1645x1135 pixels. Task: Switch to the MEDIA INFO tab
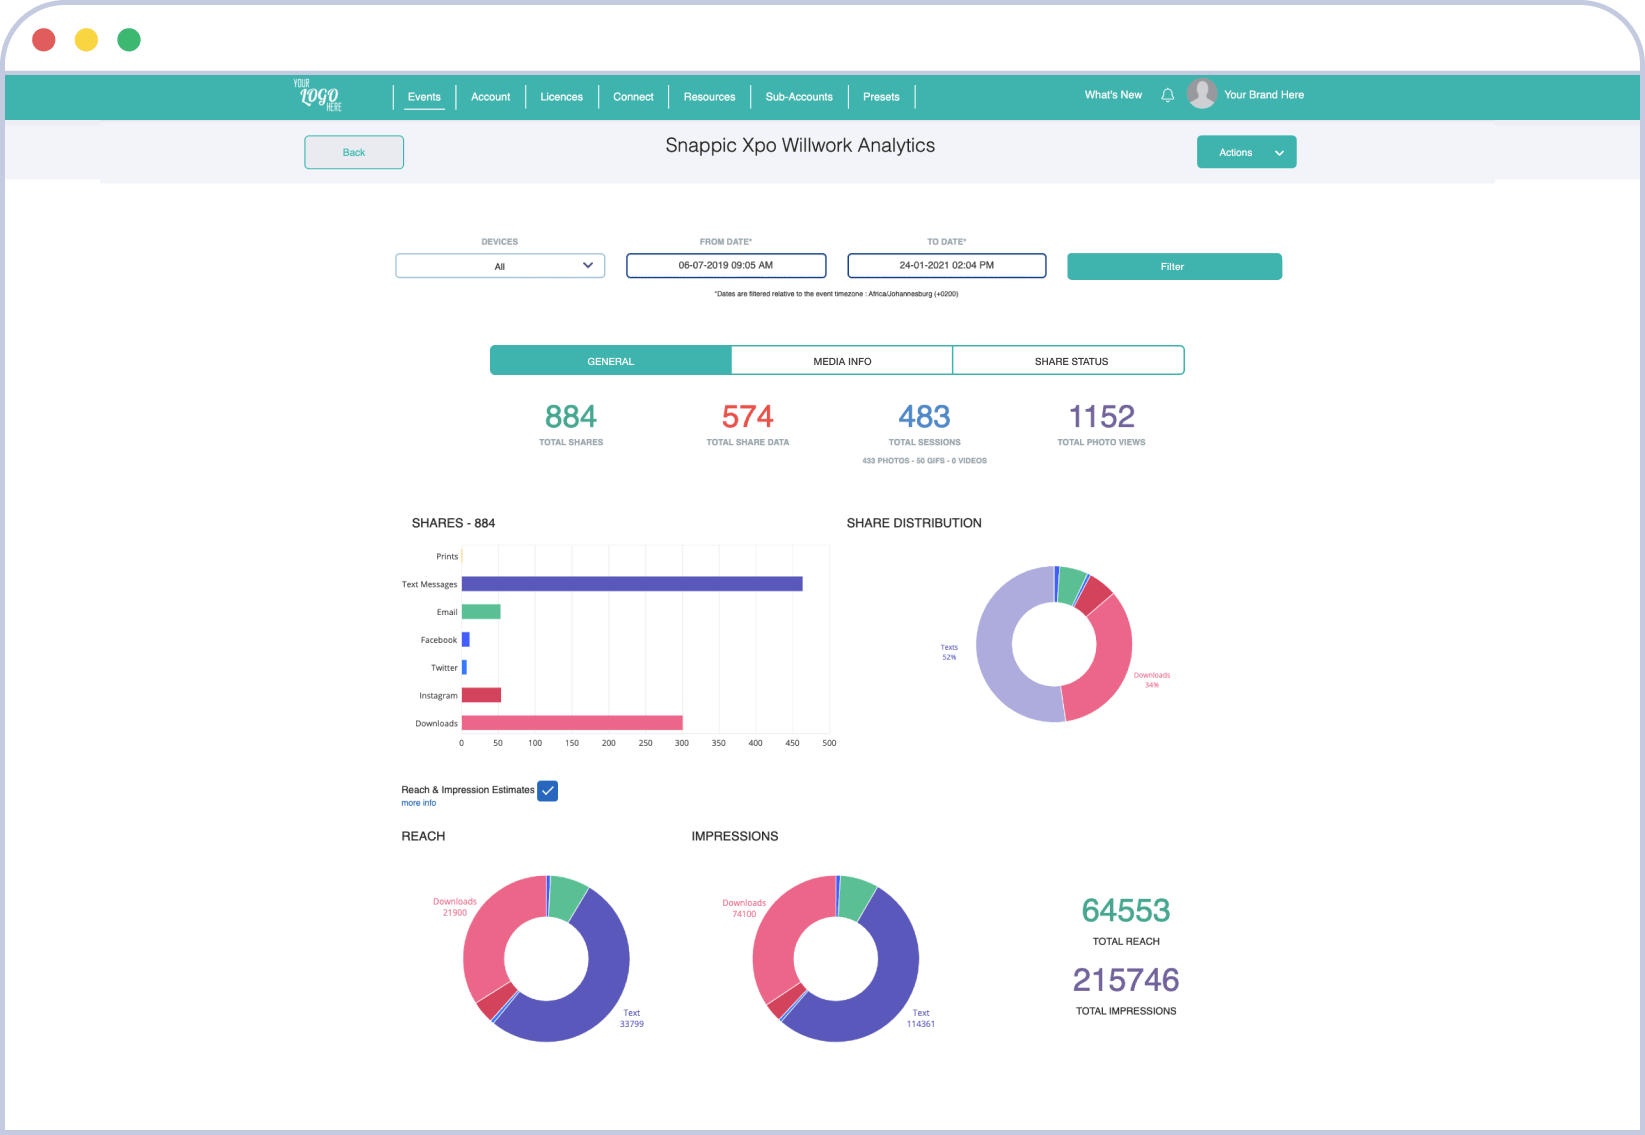pos(842,361)
